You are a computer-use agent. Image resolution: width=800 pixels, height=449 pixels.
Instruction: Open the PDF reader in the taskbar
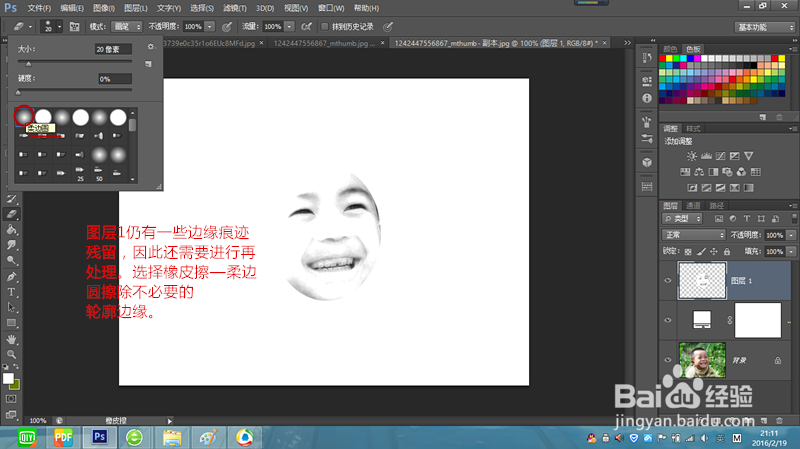pos(63,437)
